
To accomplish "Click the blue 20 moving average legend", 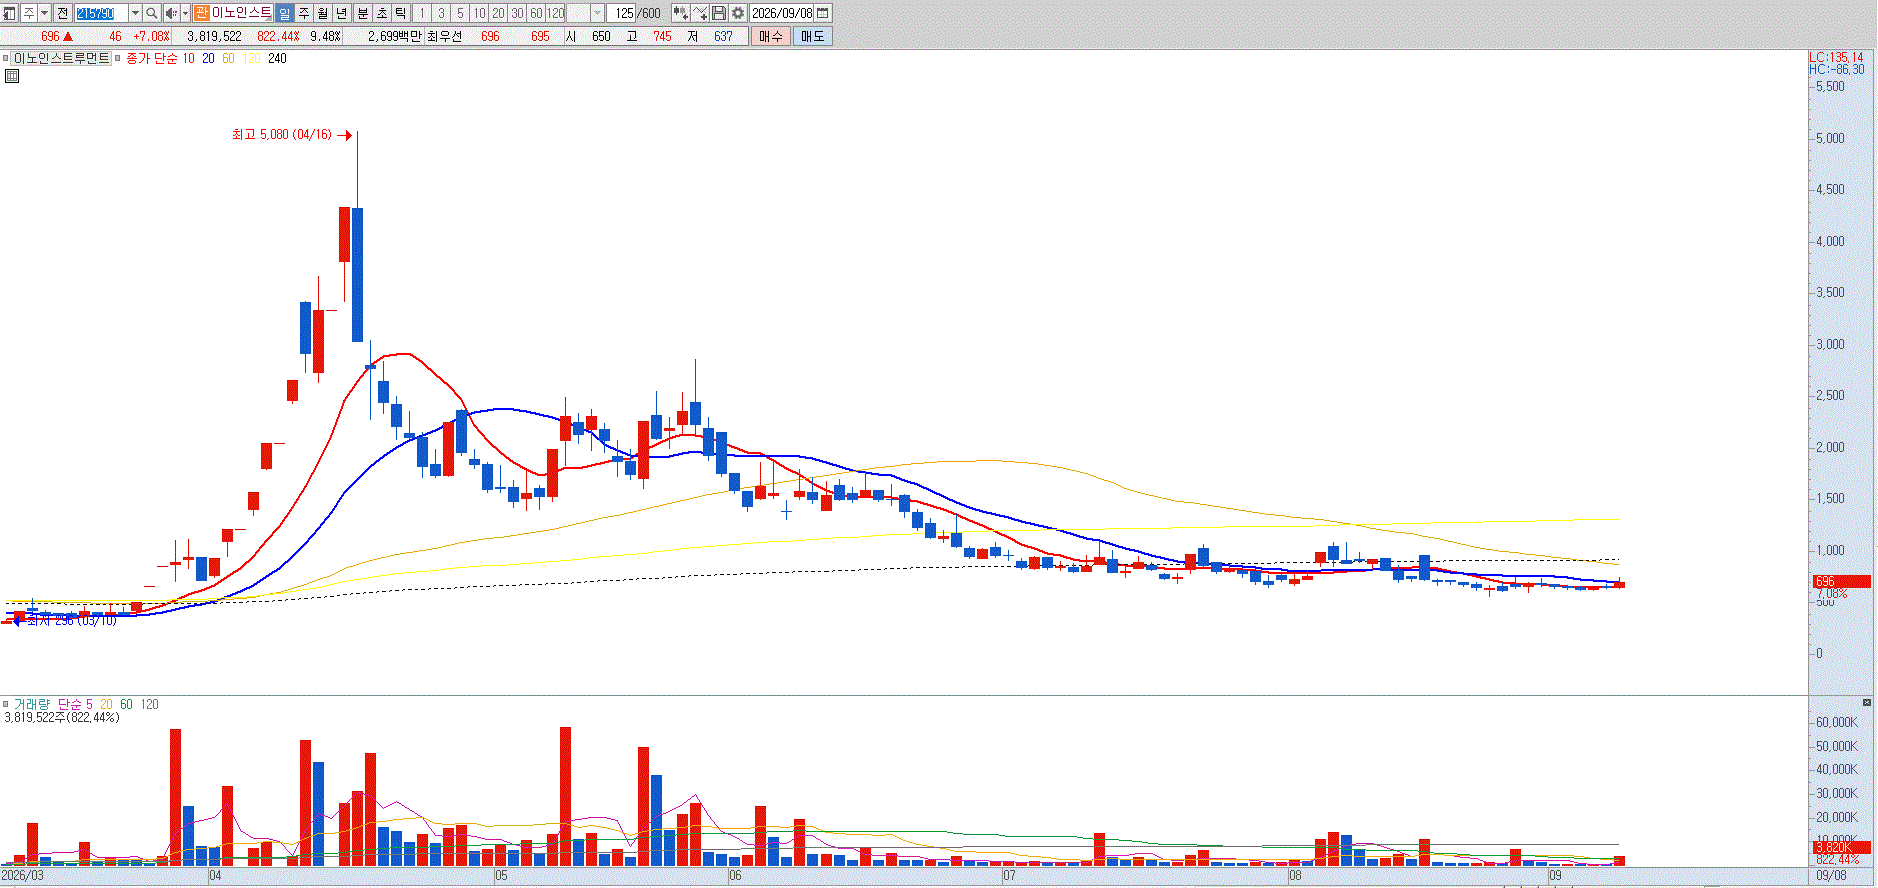I will click(x=208, y=58).
